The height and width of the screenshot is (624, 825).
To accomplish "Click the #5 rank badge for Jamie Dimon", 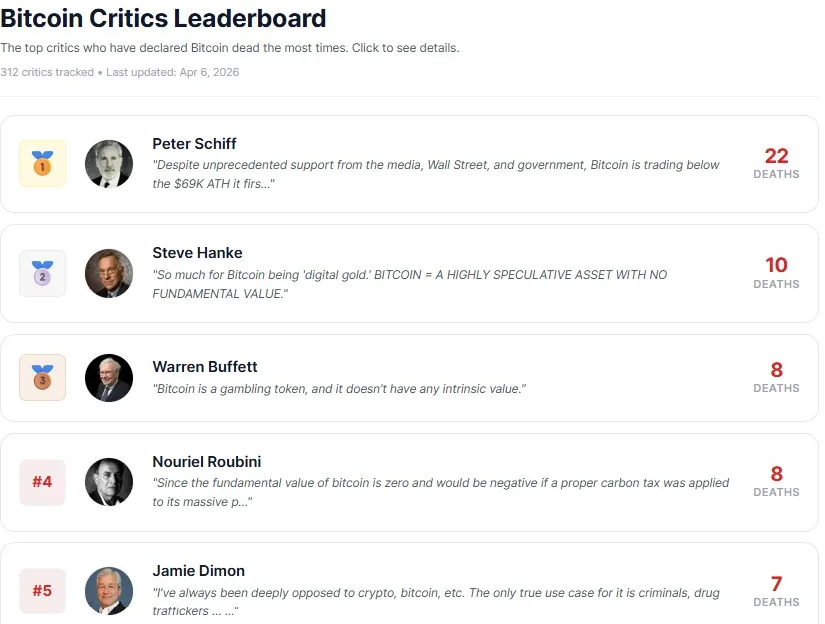I will click(42, 590).
